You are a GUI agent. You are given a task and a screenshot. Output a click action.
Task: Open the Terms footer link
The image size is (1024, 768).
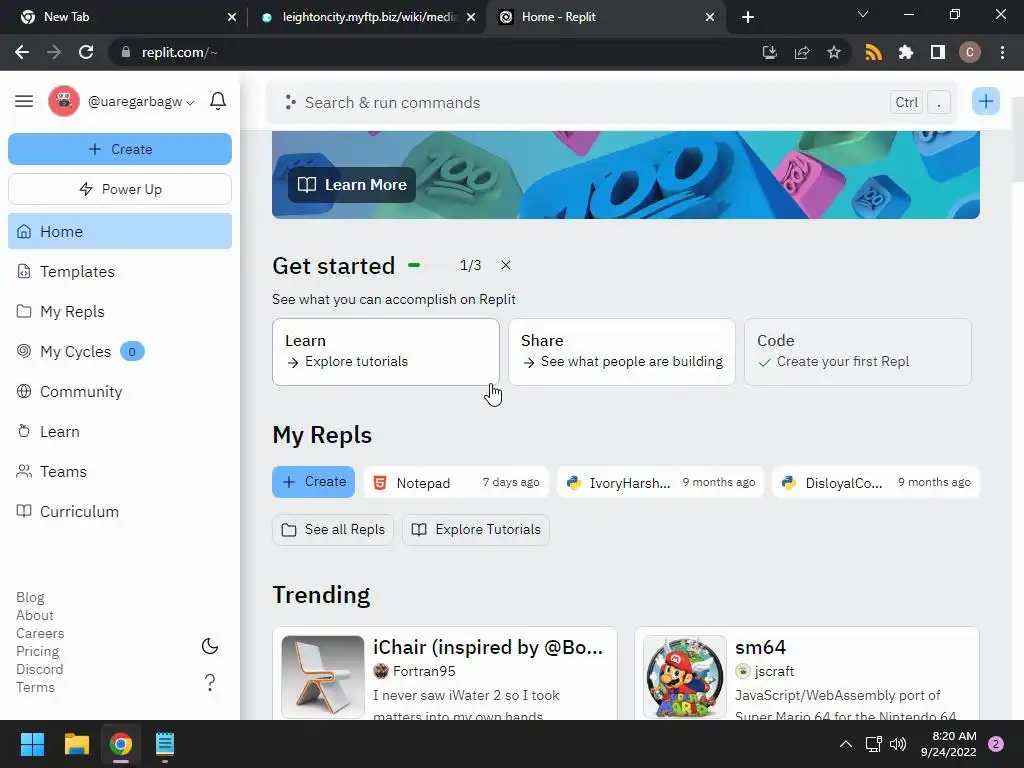tap(35, 687)
